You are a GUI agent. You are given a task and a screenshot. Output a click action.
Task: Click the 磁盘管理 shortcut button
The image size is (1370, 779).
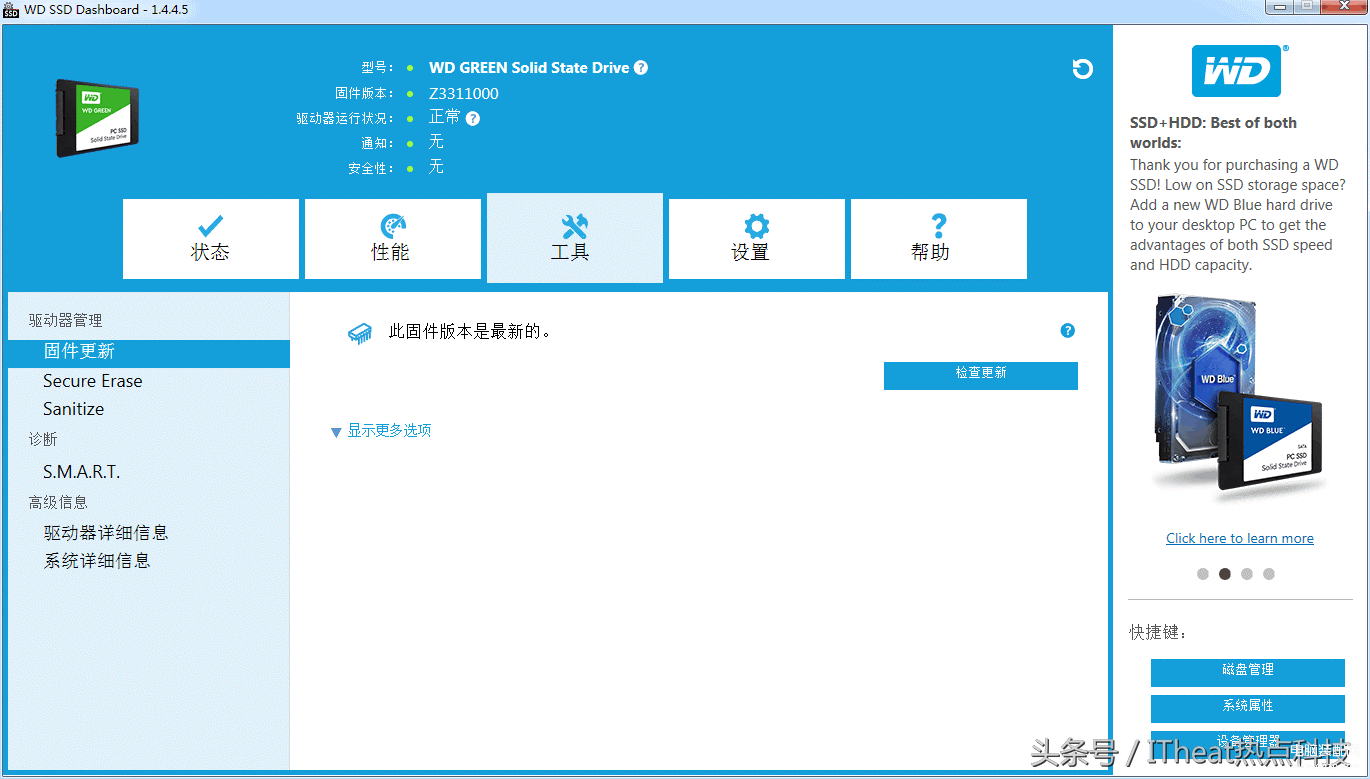(x=1248, y=672)
